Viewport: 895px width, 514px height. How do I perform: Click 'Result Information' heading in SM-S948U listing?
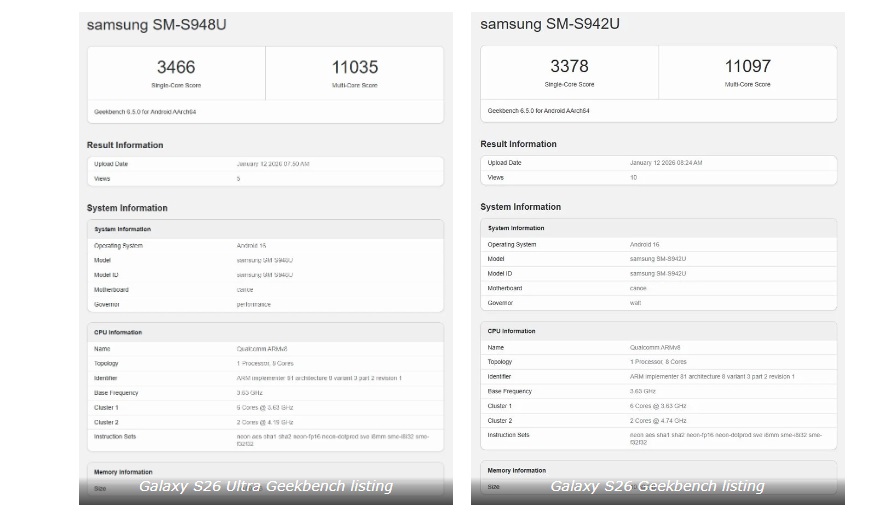125,145
